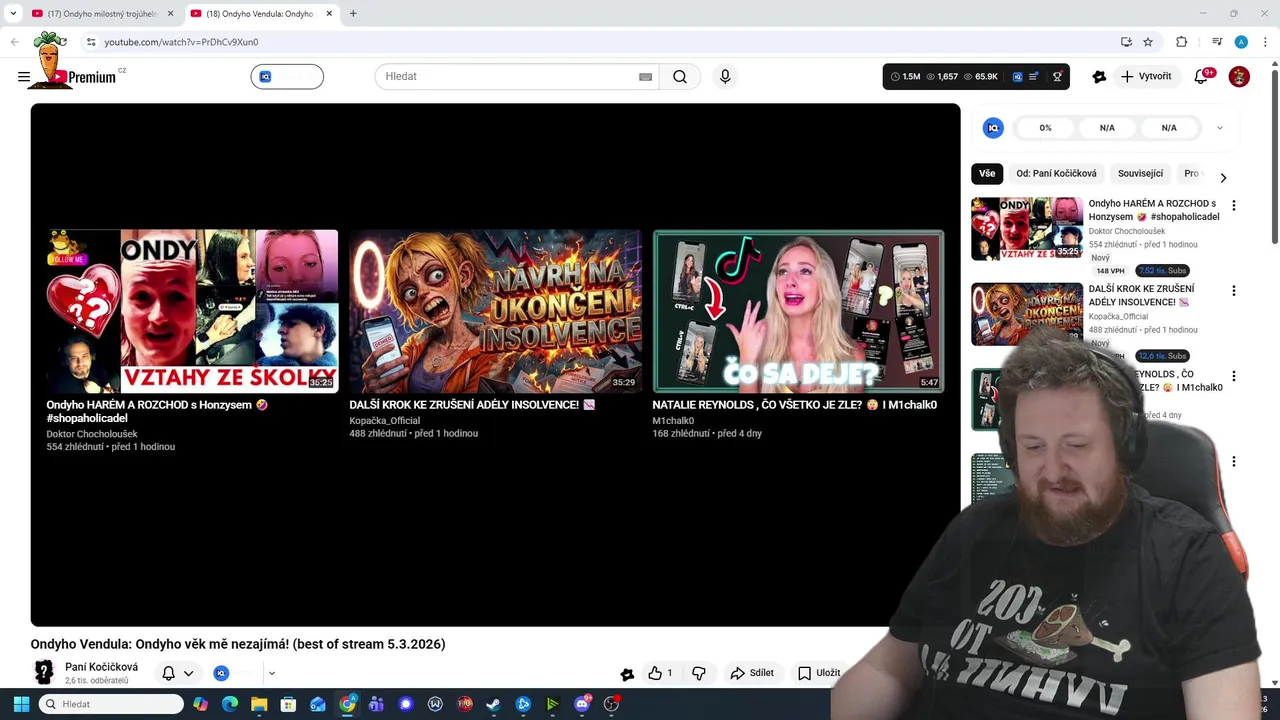Open more options for NATALIE REYNOLDS sidebar video

tap(1233, 377)
